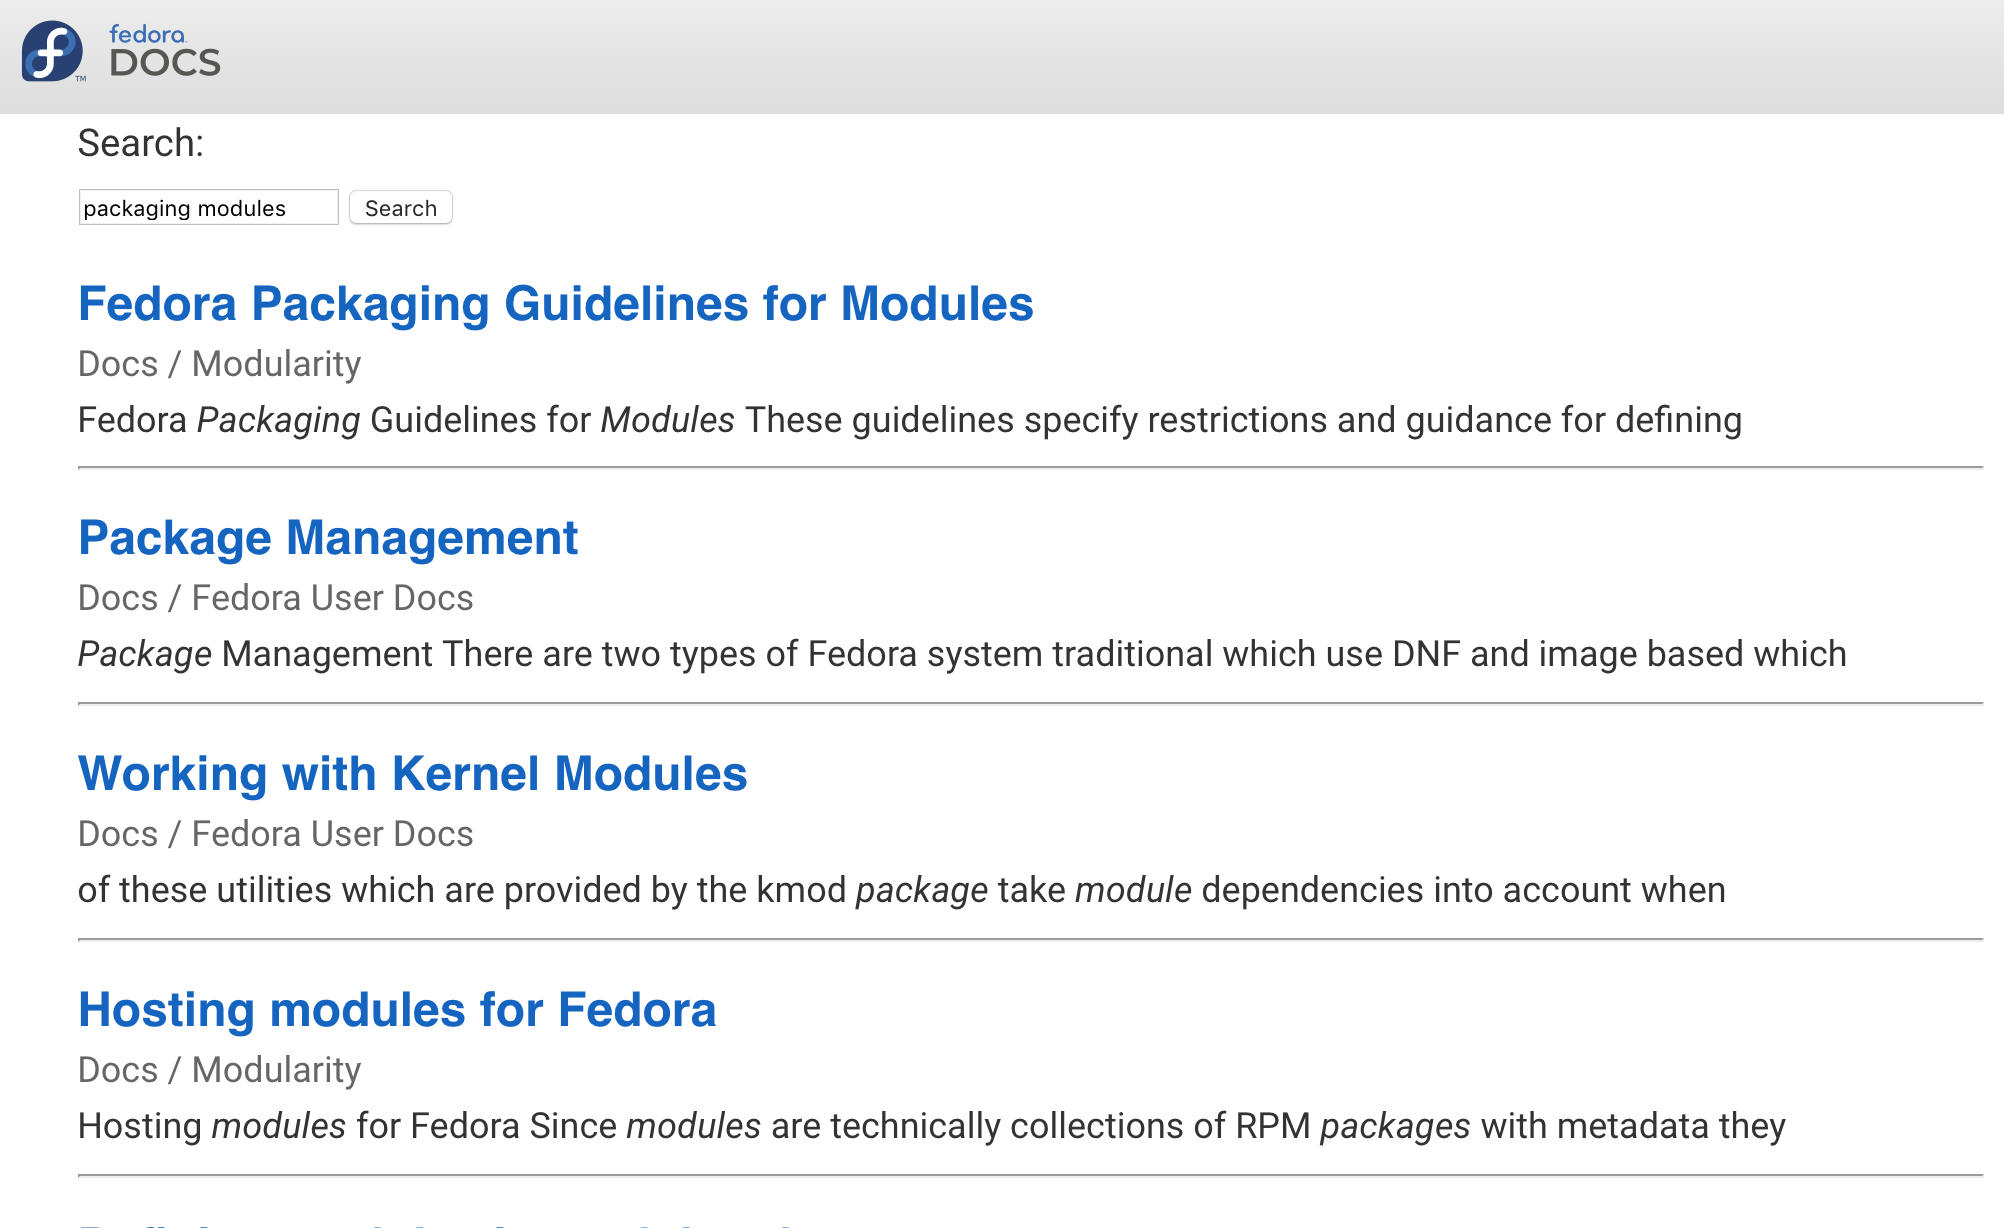Focus the packaging modules search field
The image size is (2004, 1228).
(208, 207)
